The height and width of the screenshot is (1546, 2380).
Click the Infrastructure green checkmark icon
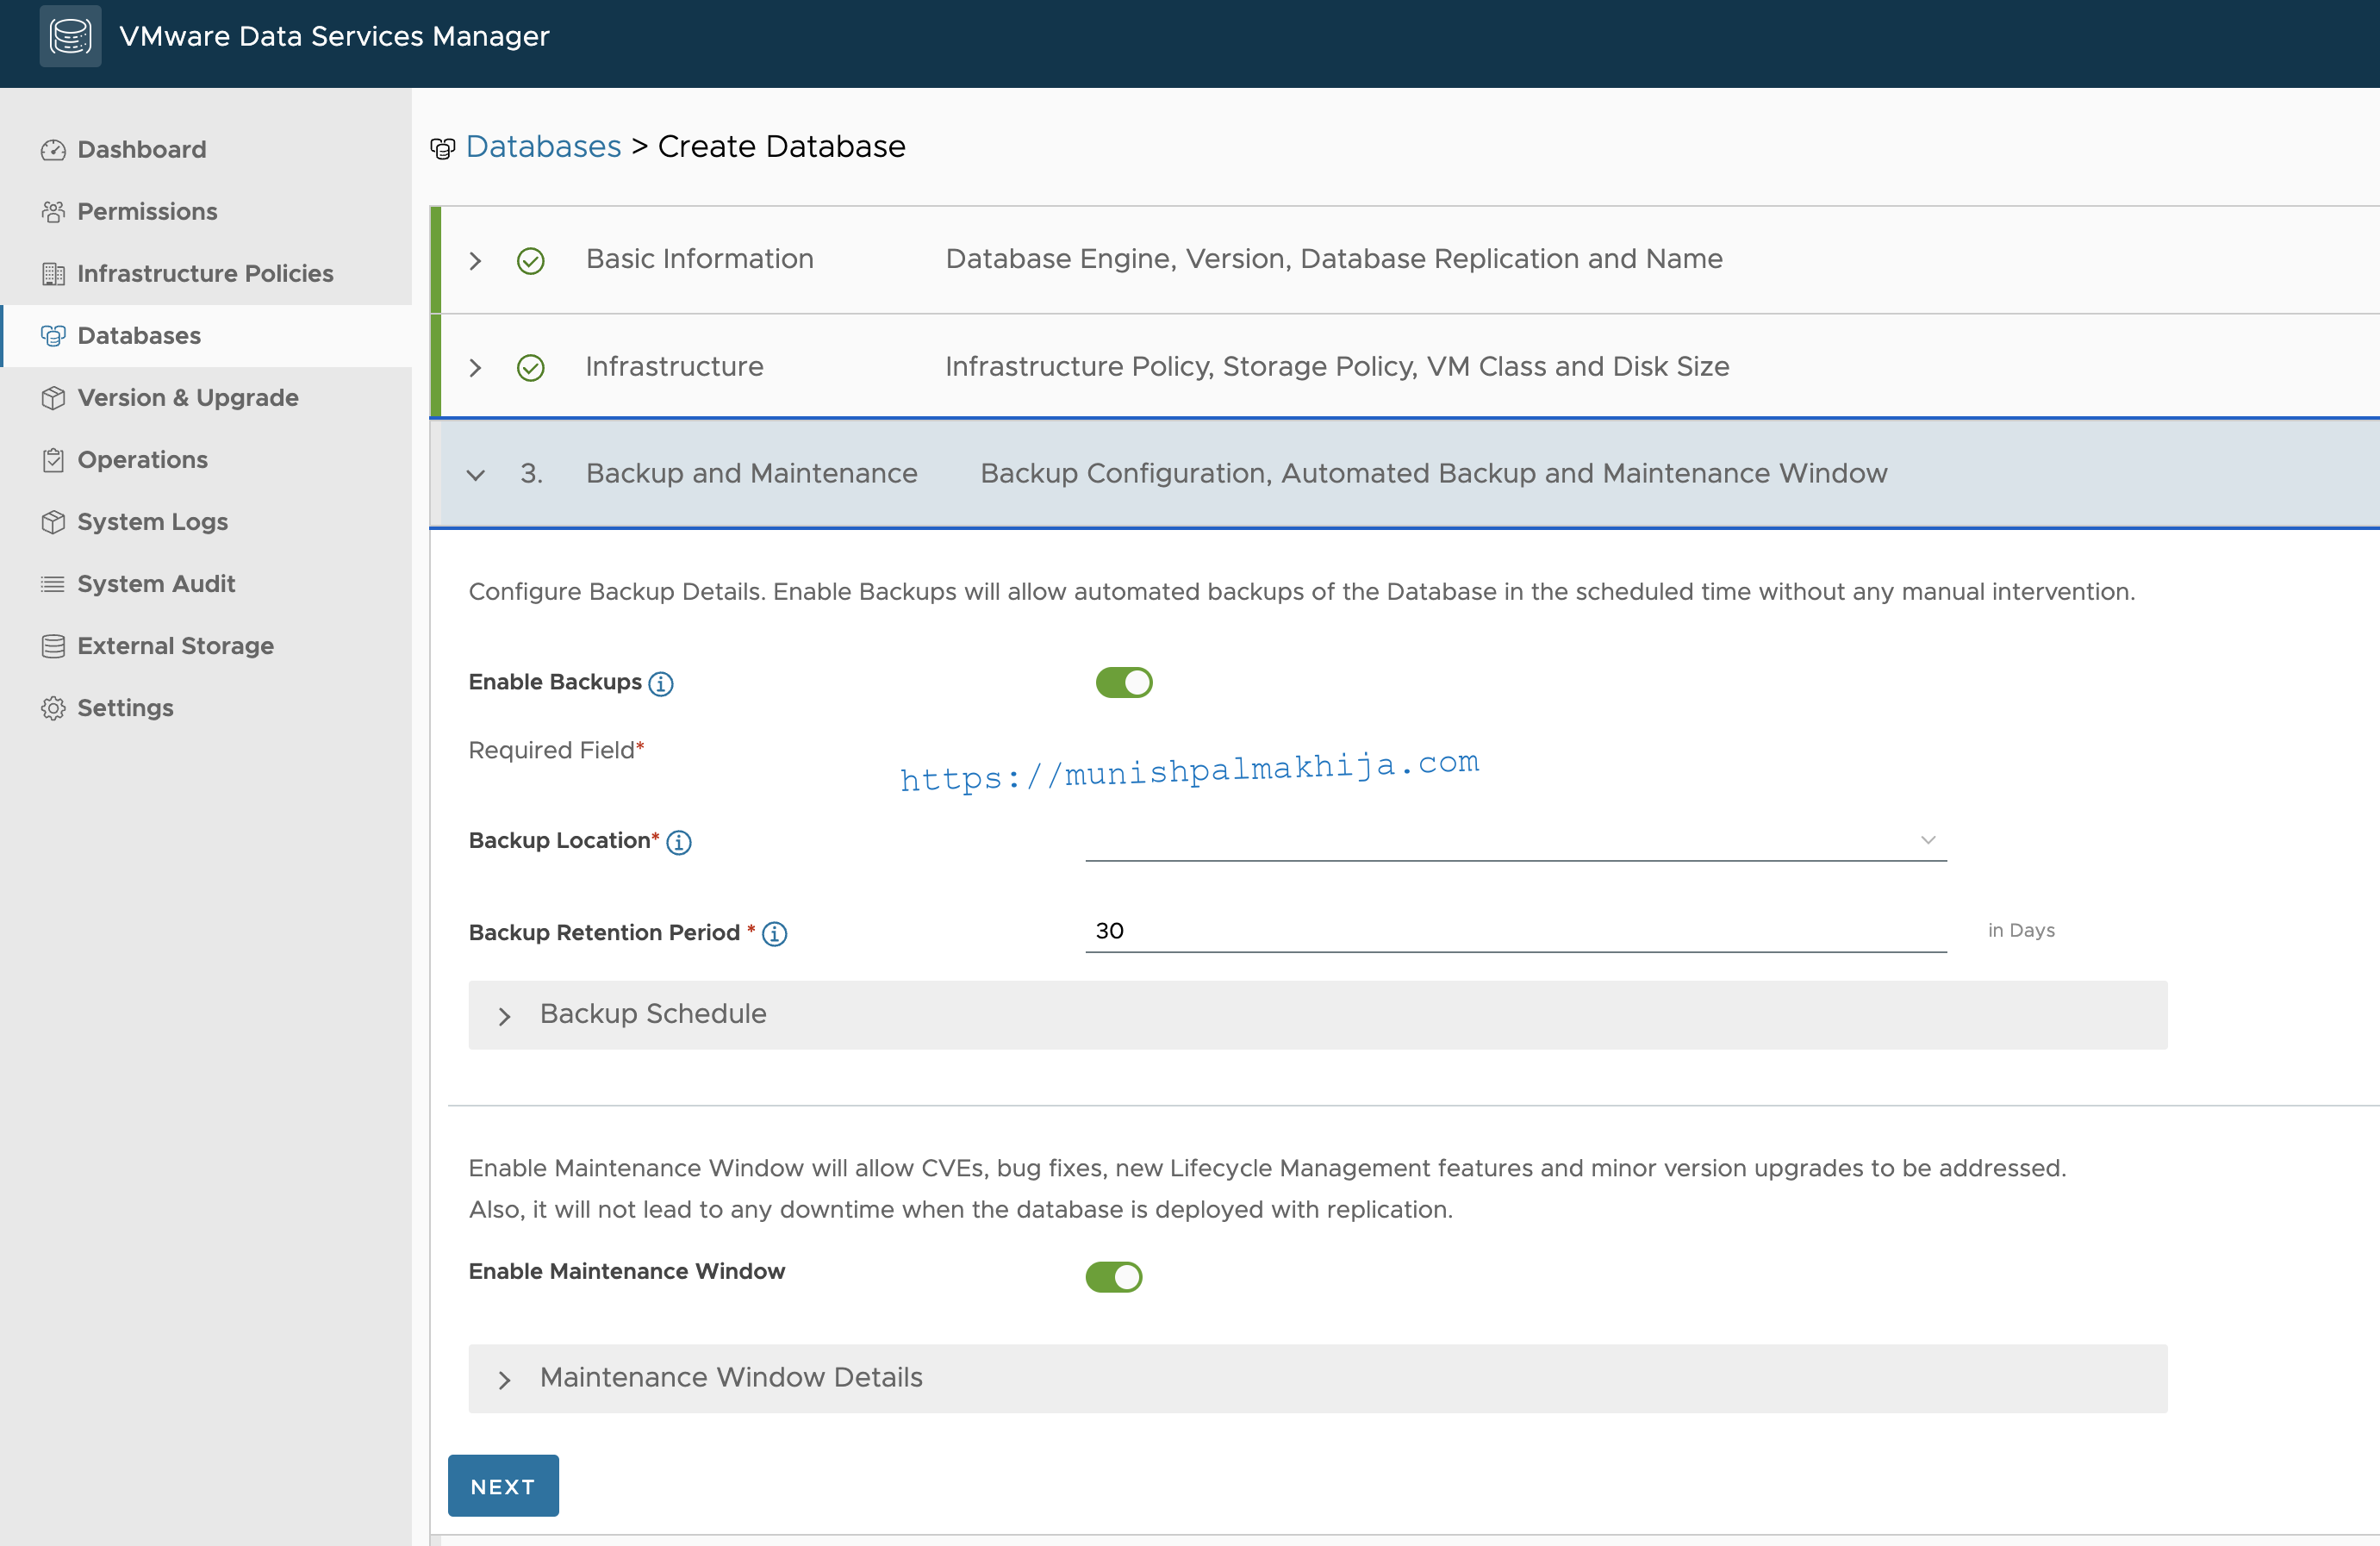pos(531,368)
